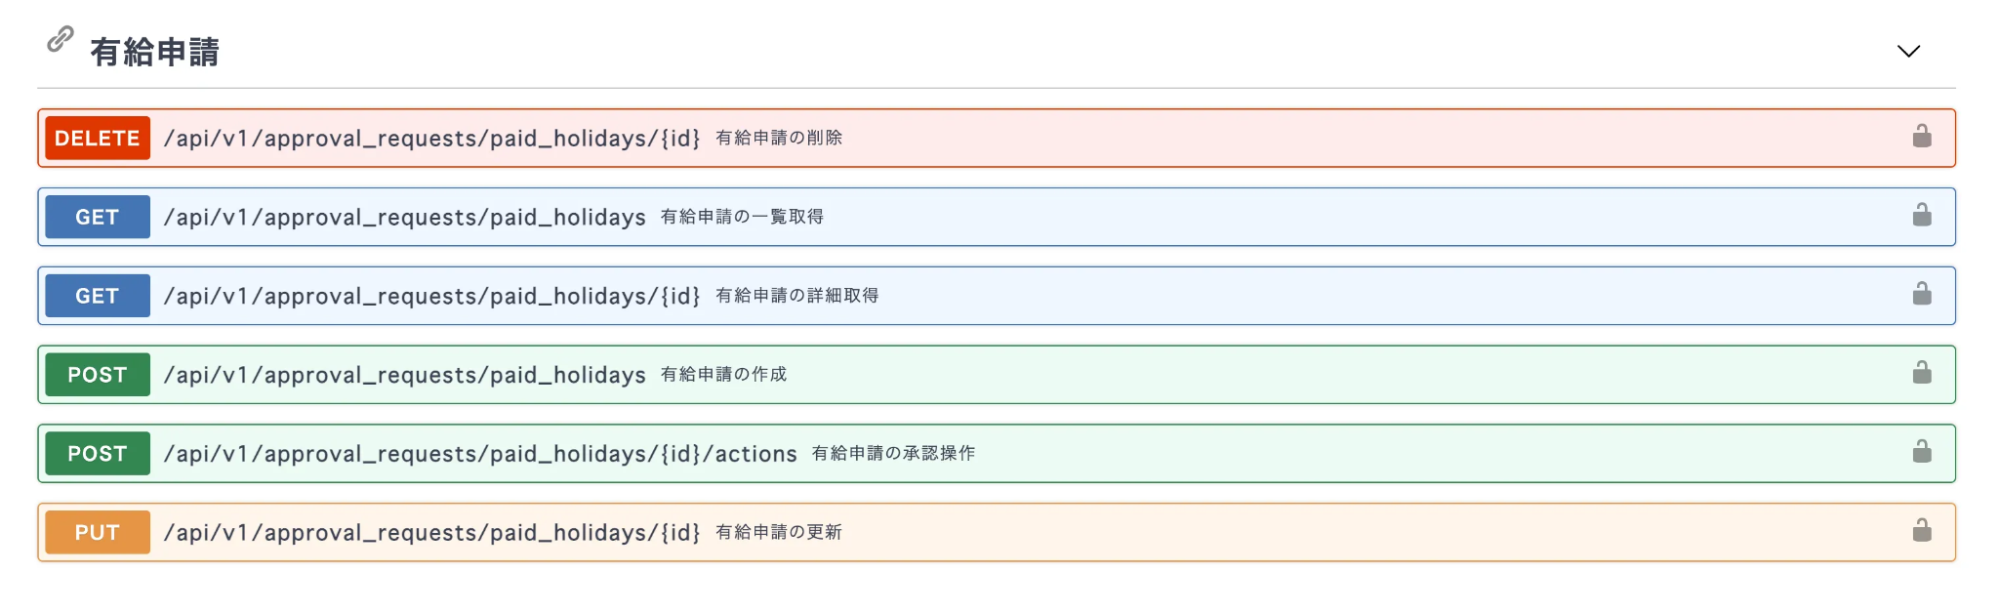Open the 有給申請の詳細取得 endpoint path

click(431, 296)
